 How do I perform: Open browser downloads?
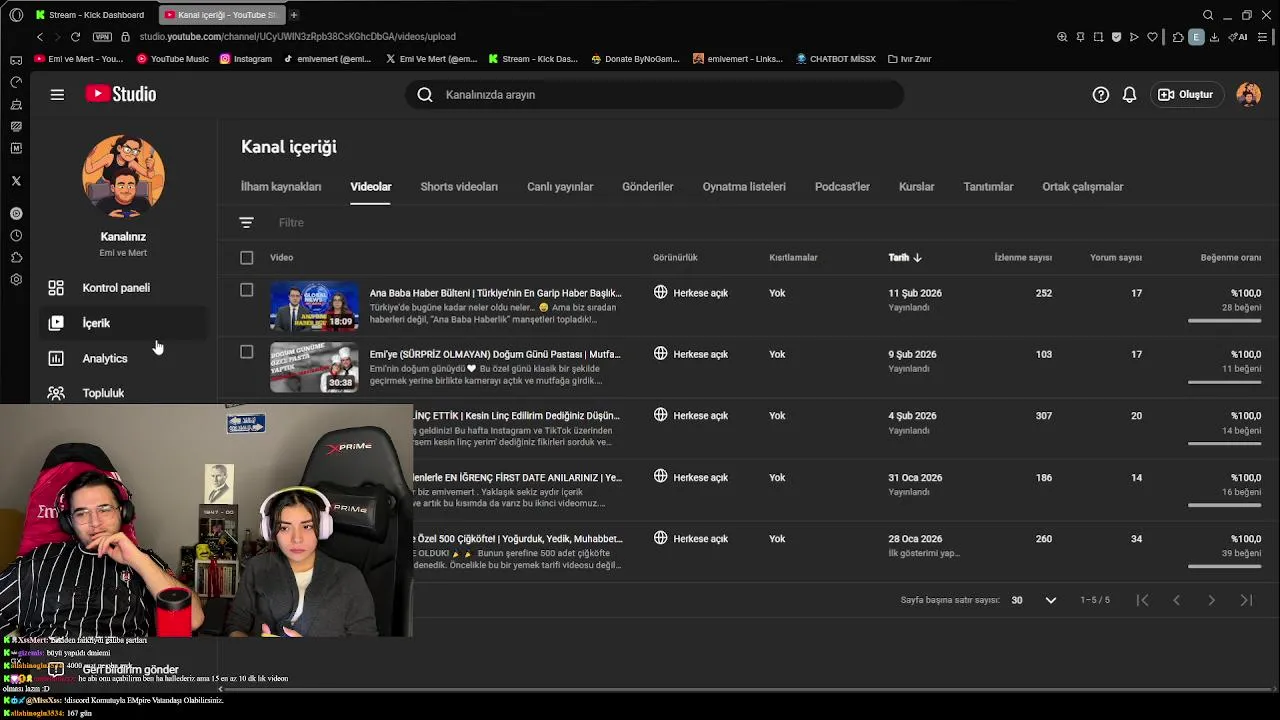[x=1214, y=37]
